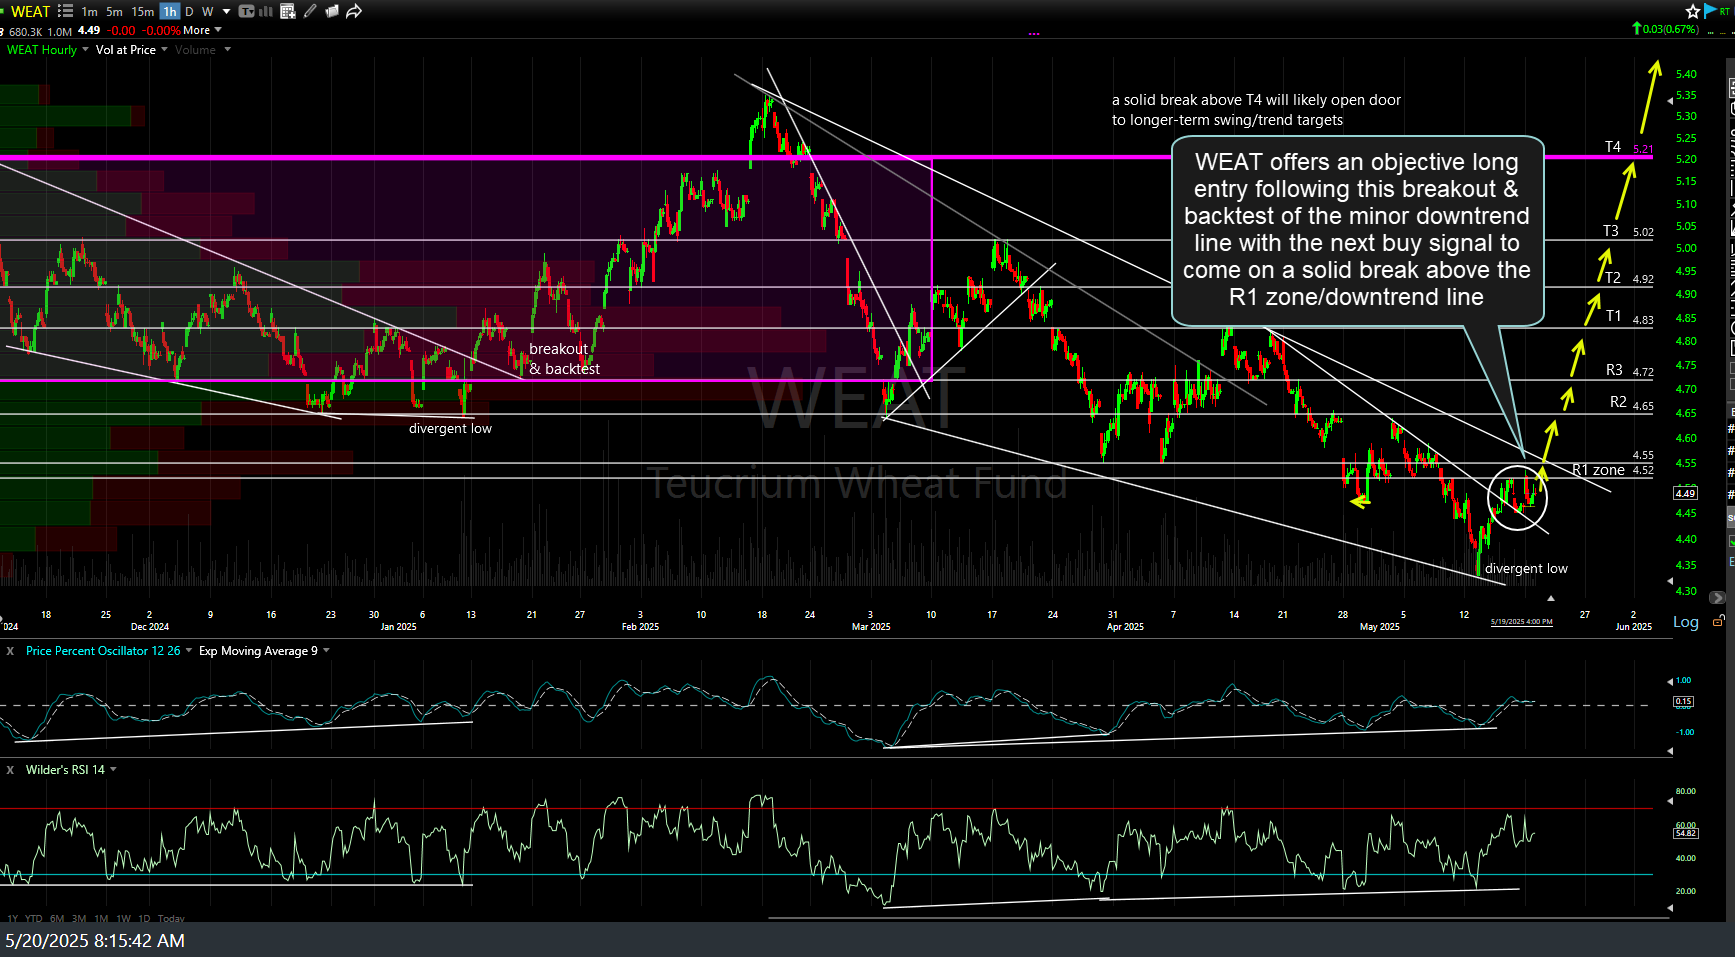Expand the More dropdown
This screenshot has height=957, width=1735.
point(202,30)
